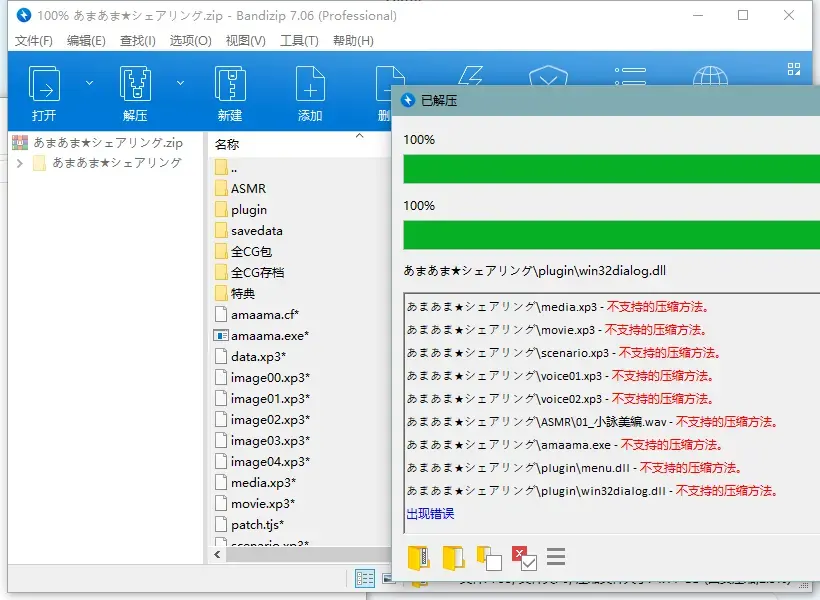Click the media.xp3 error line in log
820x600 pixels.
click(x=557, y=307)
